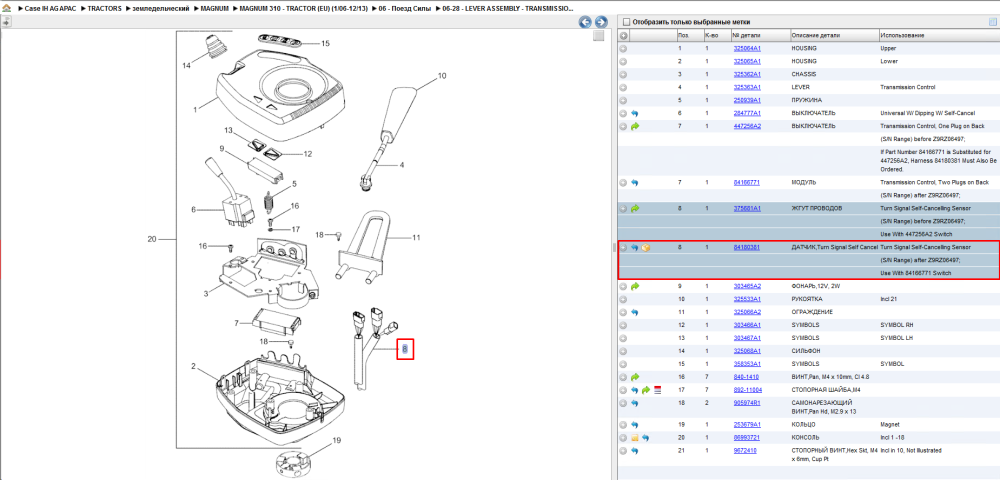This screenshot has width=1000, height=480.
Task: Click 'СИЛЬФОН' description text
Action: point(807,351)
